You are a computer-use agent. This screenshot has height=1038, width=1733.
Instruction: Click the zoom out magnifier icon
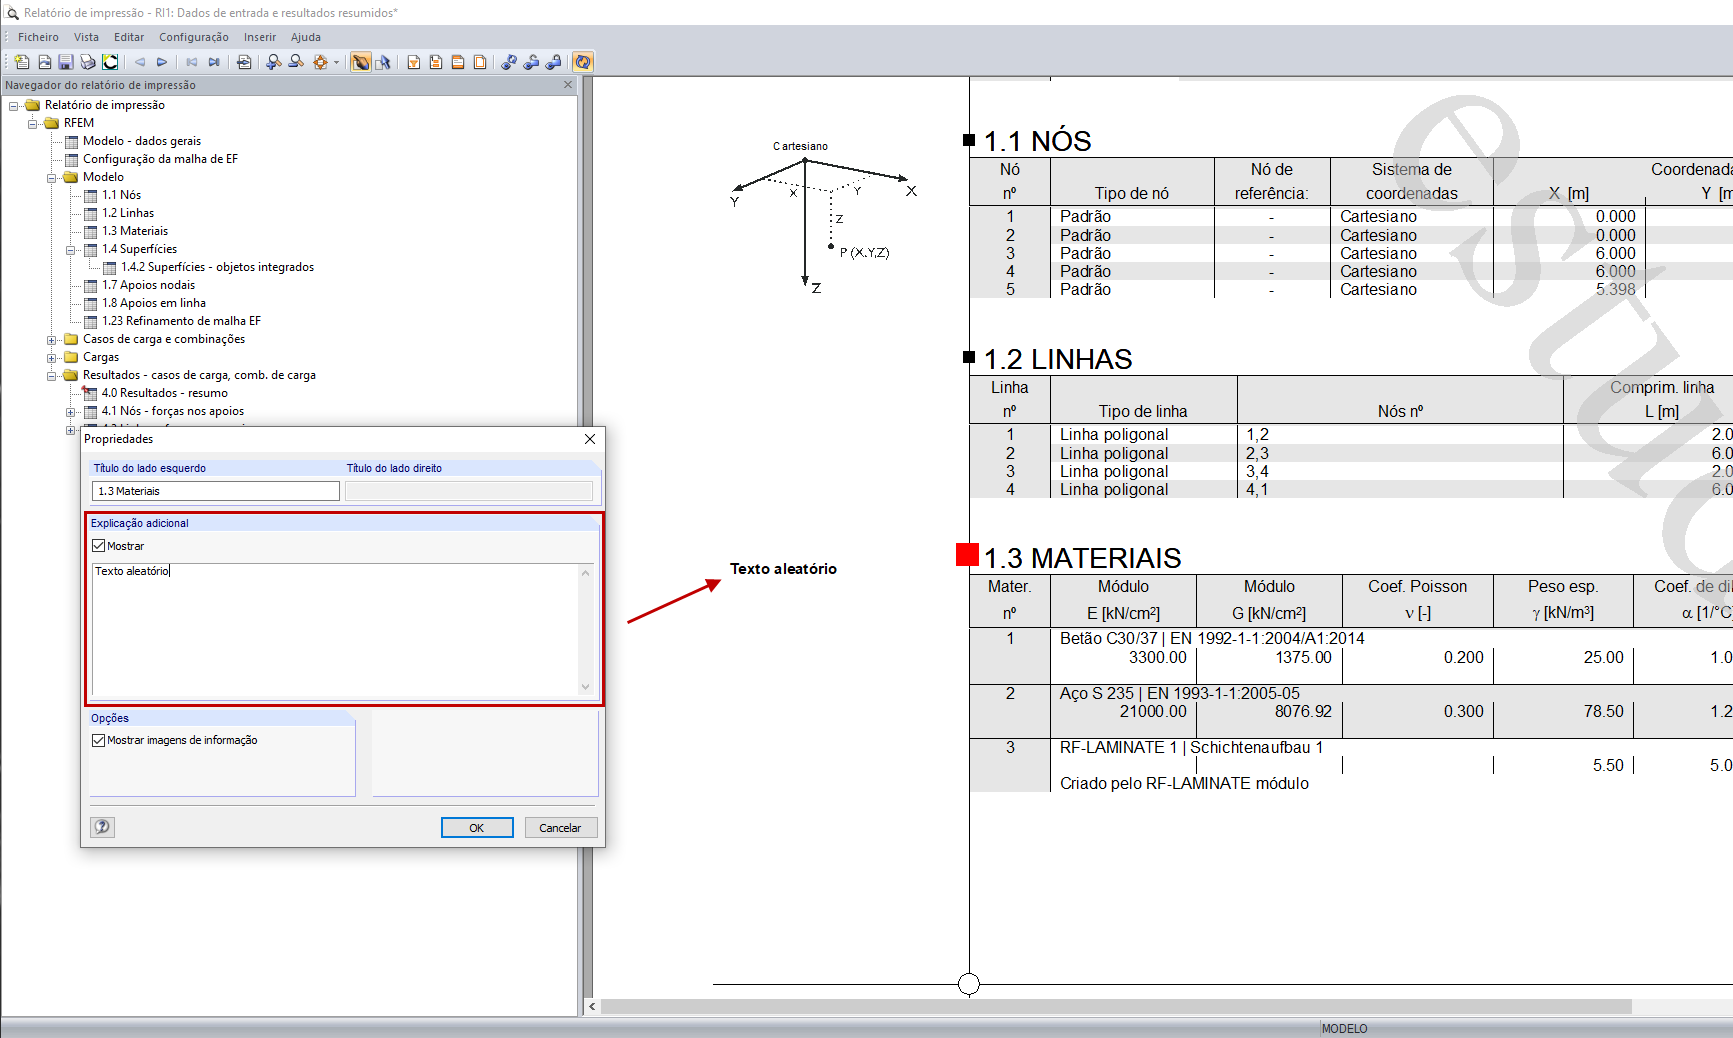pyautogui.click(x=296, y=62)
